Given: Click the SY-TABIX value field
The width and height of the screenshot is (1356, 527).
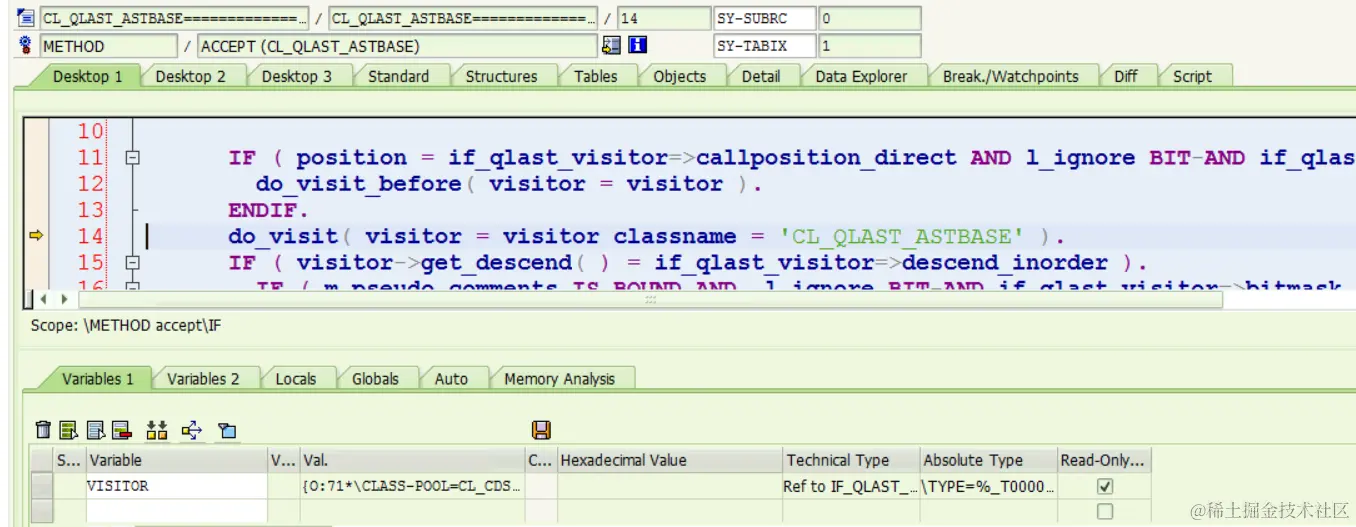Looking at the screenshot, I should 869,46.
